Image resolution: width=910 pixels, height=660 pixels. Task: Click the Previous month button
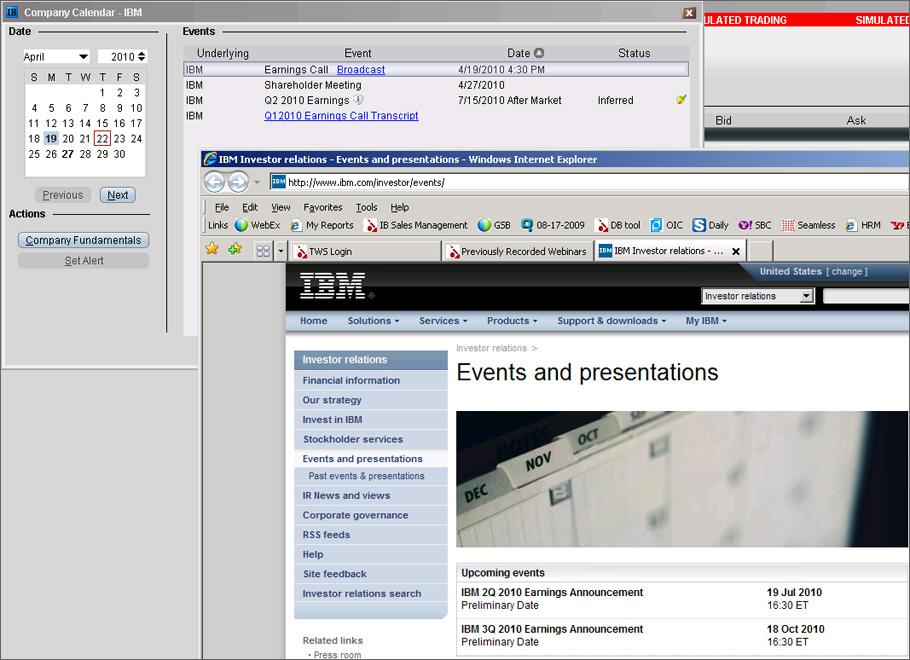coord(63,195)
